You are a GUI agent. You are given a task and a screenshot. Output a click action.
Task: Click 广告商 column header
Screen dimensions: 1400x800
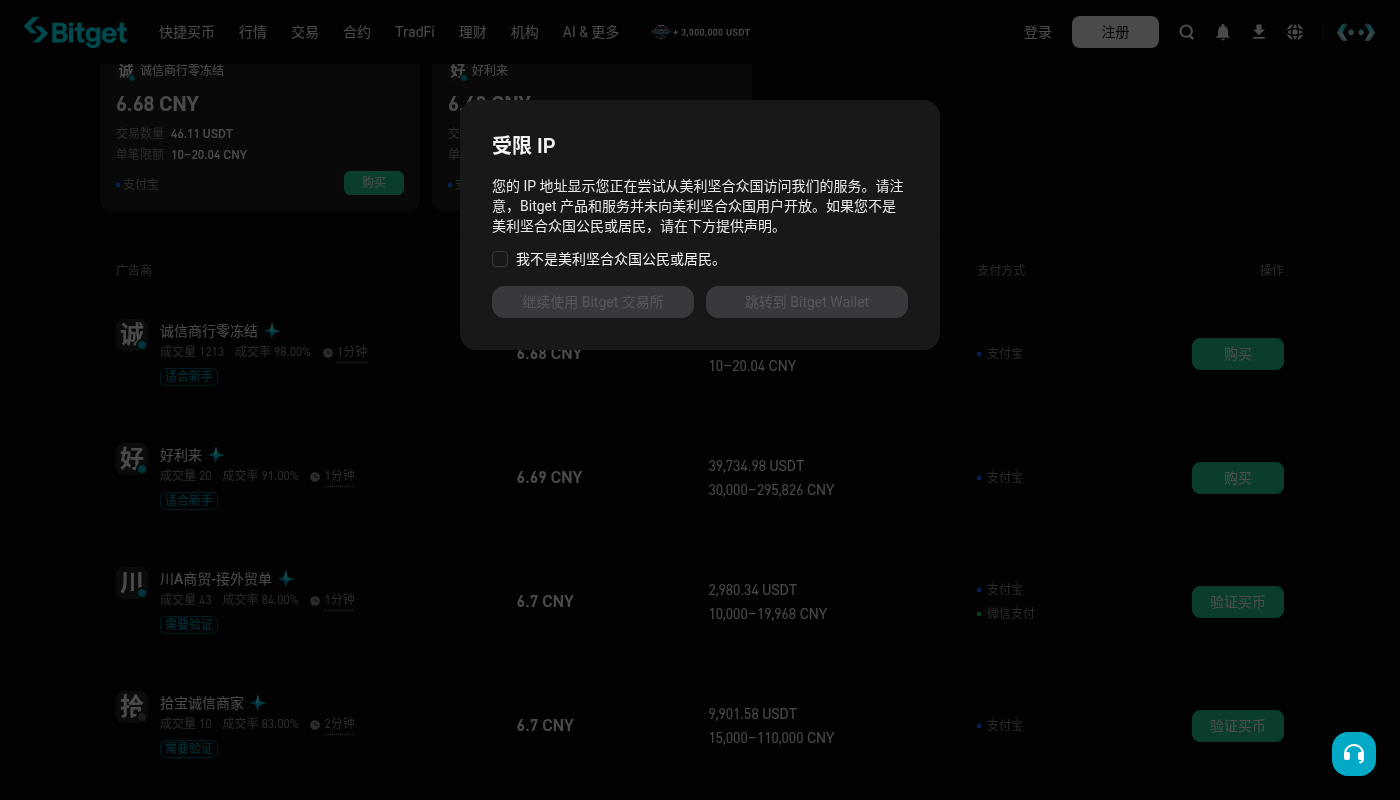134,271
